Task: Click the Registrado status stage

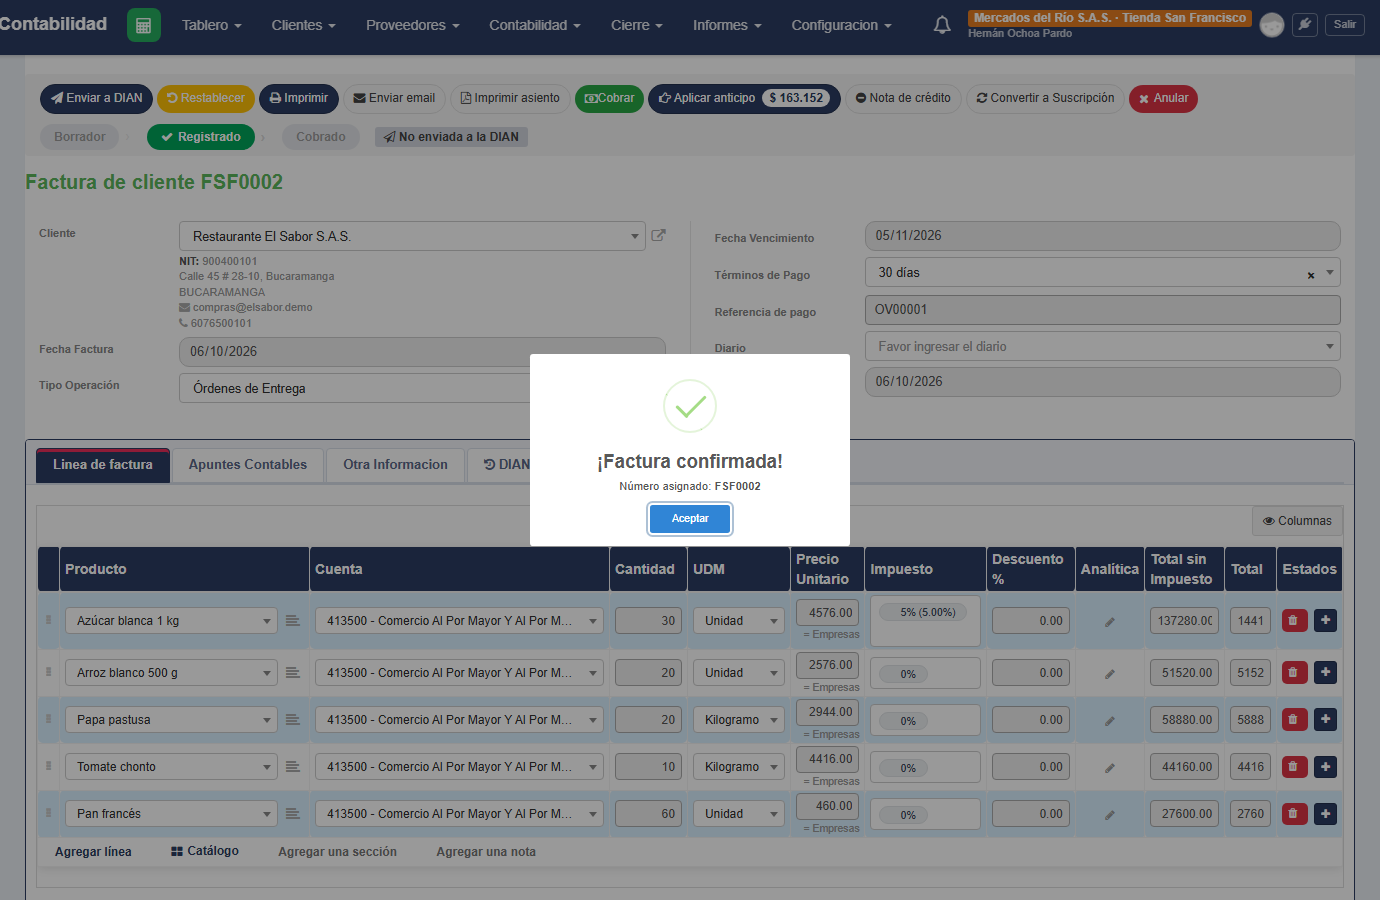Action: pyautogui.click(x=201, y=137)
